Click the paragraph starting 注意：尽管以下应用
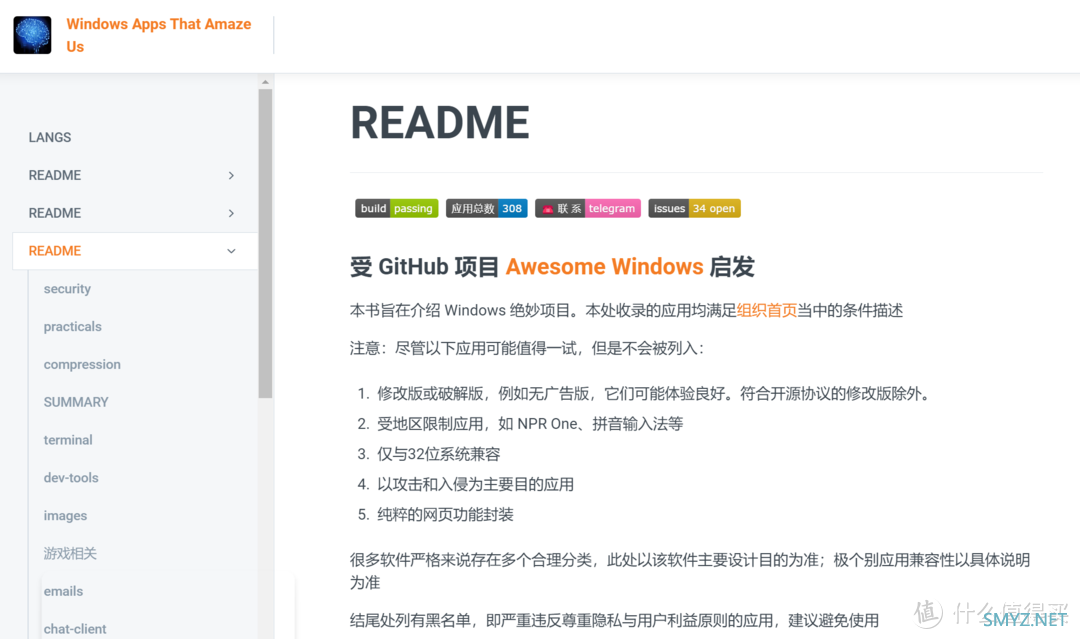This screenshot has width=1080, height=639. click(526, 348)
